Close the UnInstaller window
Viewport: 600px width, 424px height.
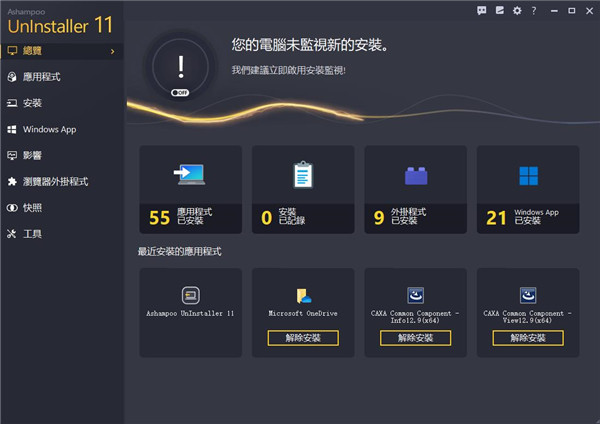pyautogui.click(x=589, y=11)
